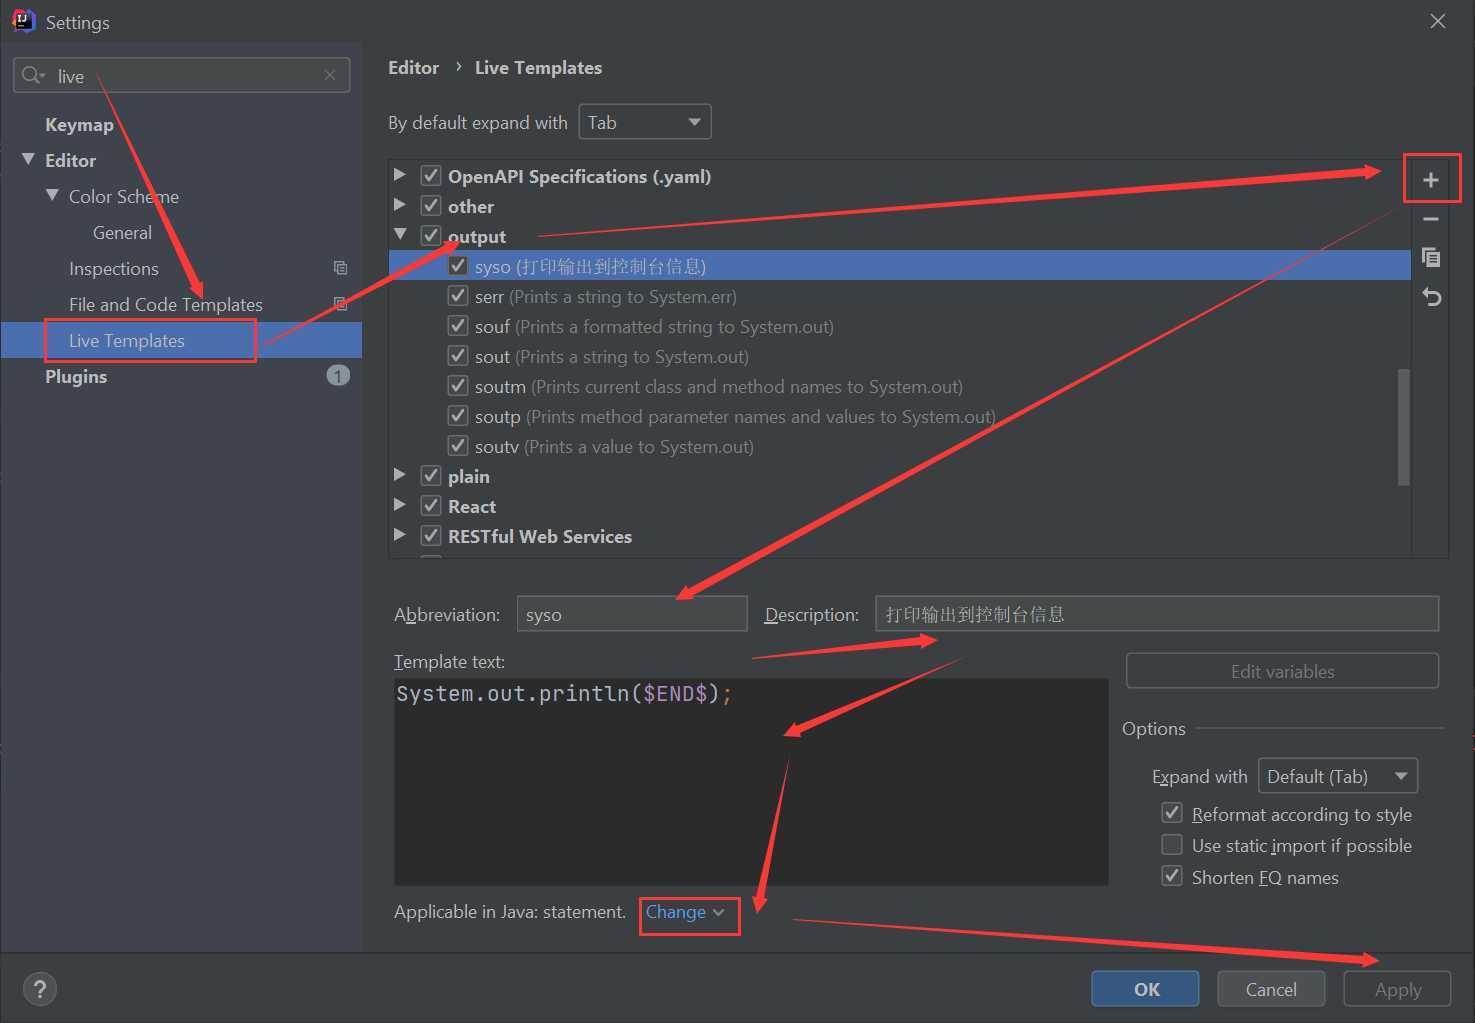
Task: Toggle the 'output' group checkbox
Action: 431,235
